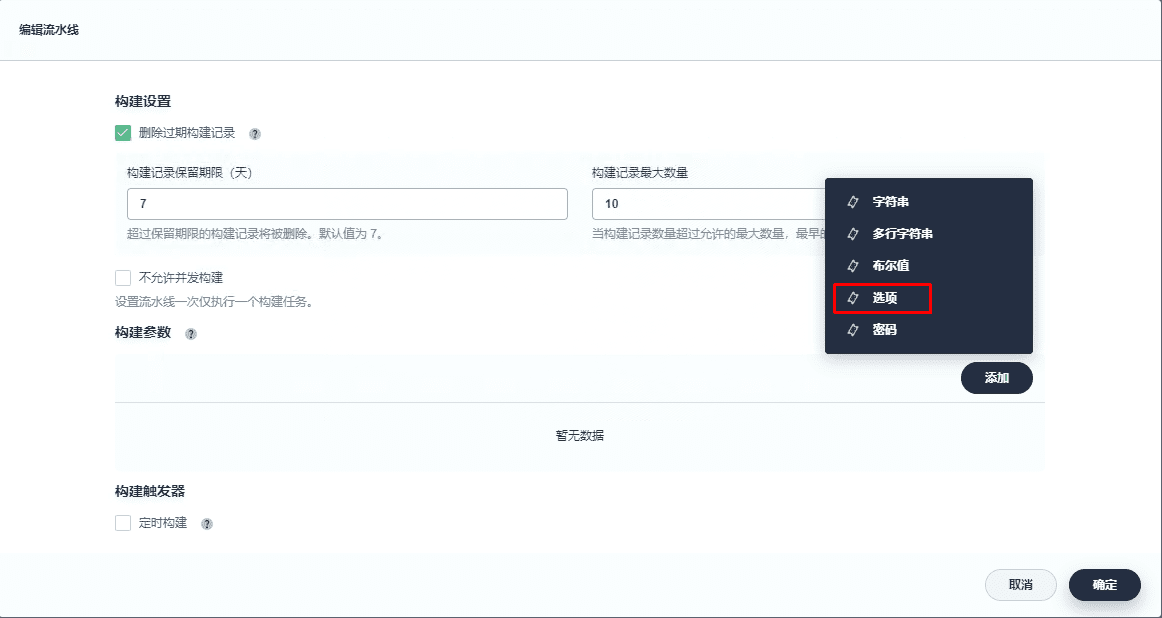This screenshot has height=618, width=1162.
Task: Choose 字符串 parameter type
Action: point(929,202)
